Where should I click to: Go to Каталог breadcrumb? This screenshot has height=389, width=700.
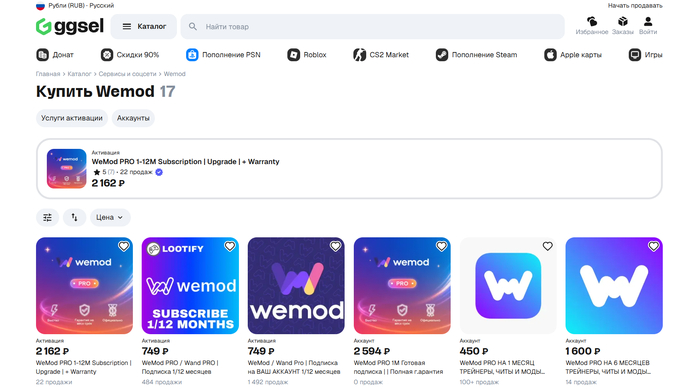[x=79, y=74]
